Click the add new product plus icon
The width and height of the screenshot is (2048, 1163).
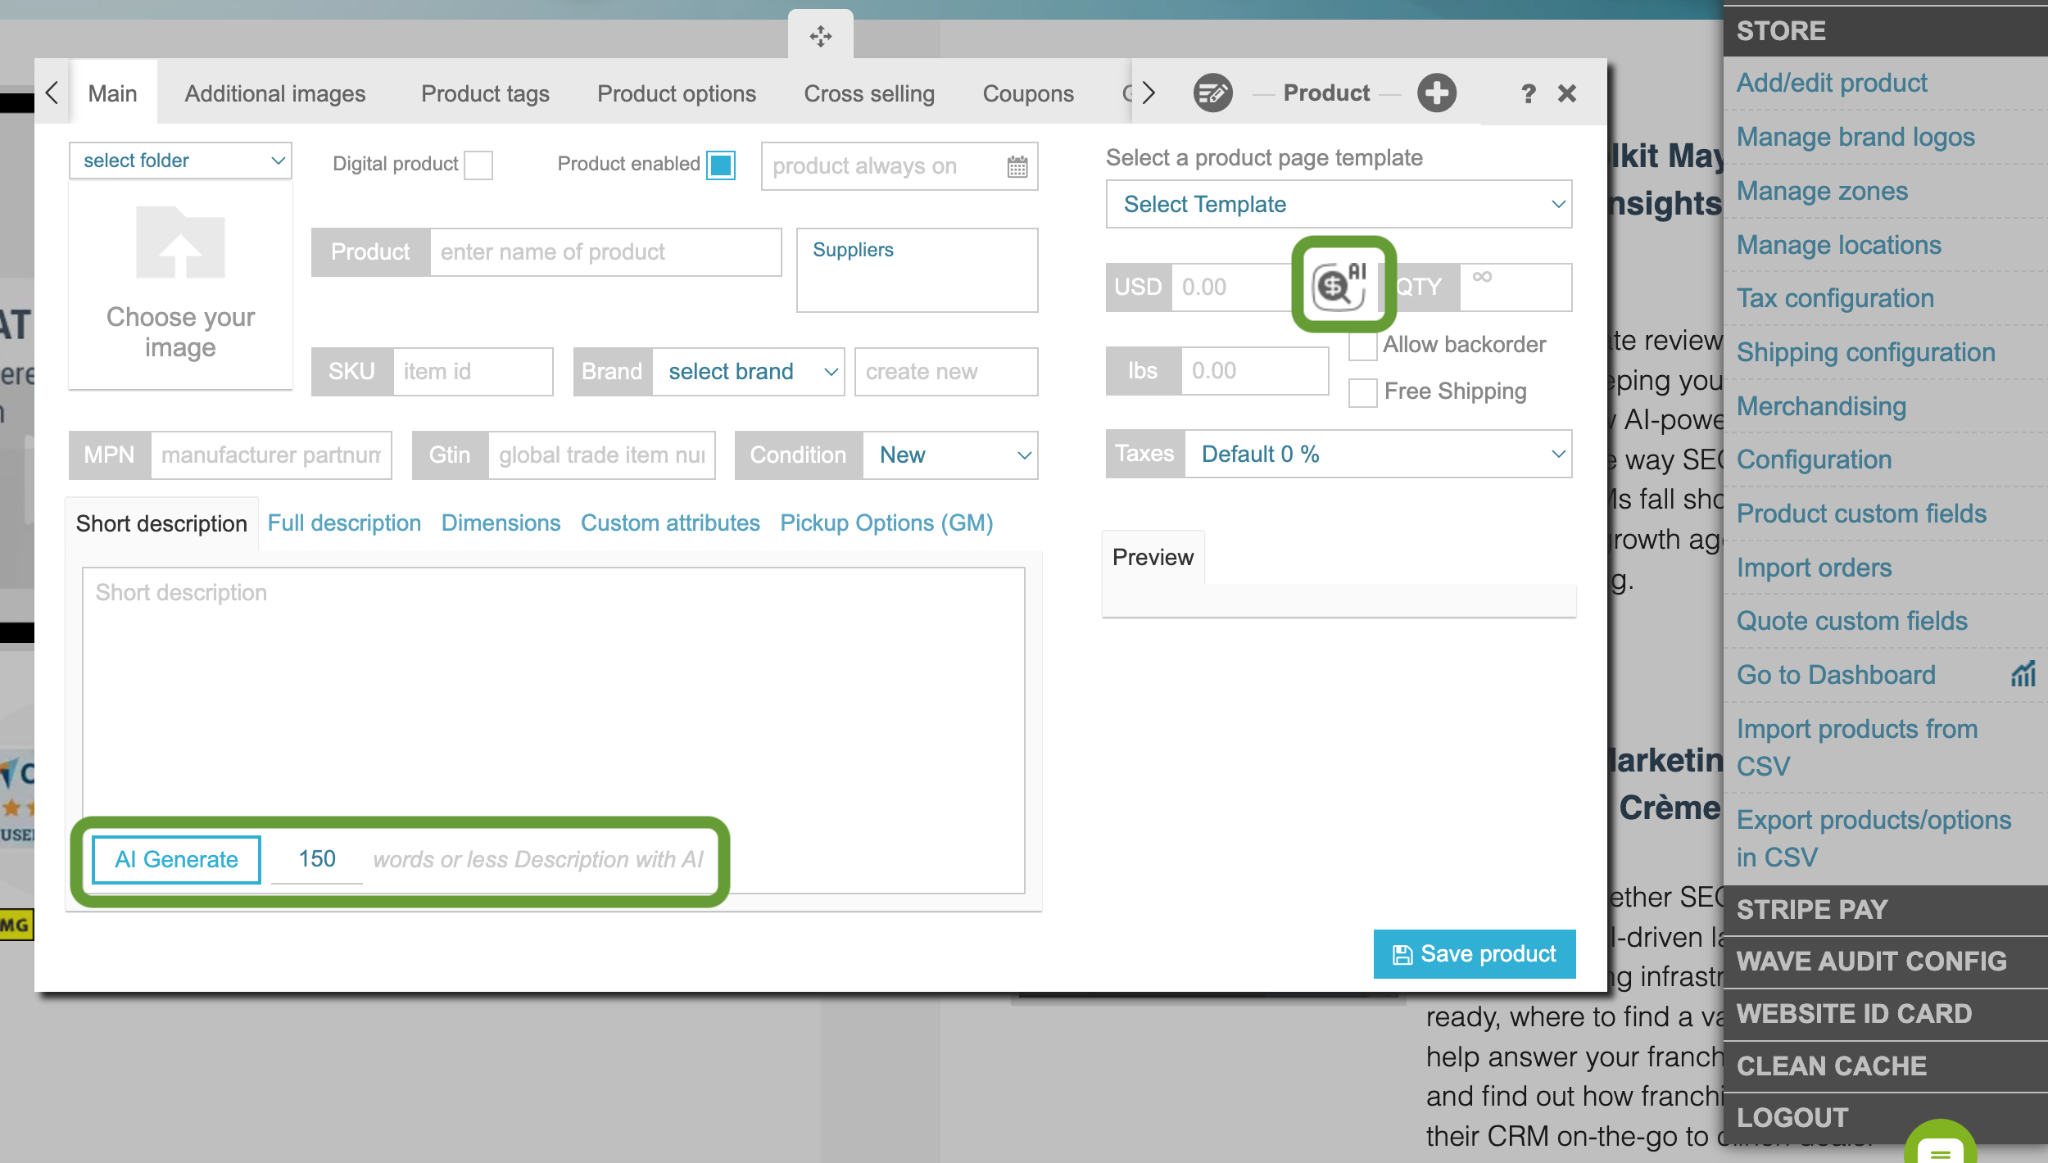click(1436, 93)
